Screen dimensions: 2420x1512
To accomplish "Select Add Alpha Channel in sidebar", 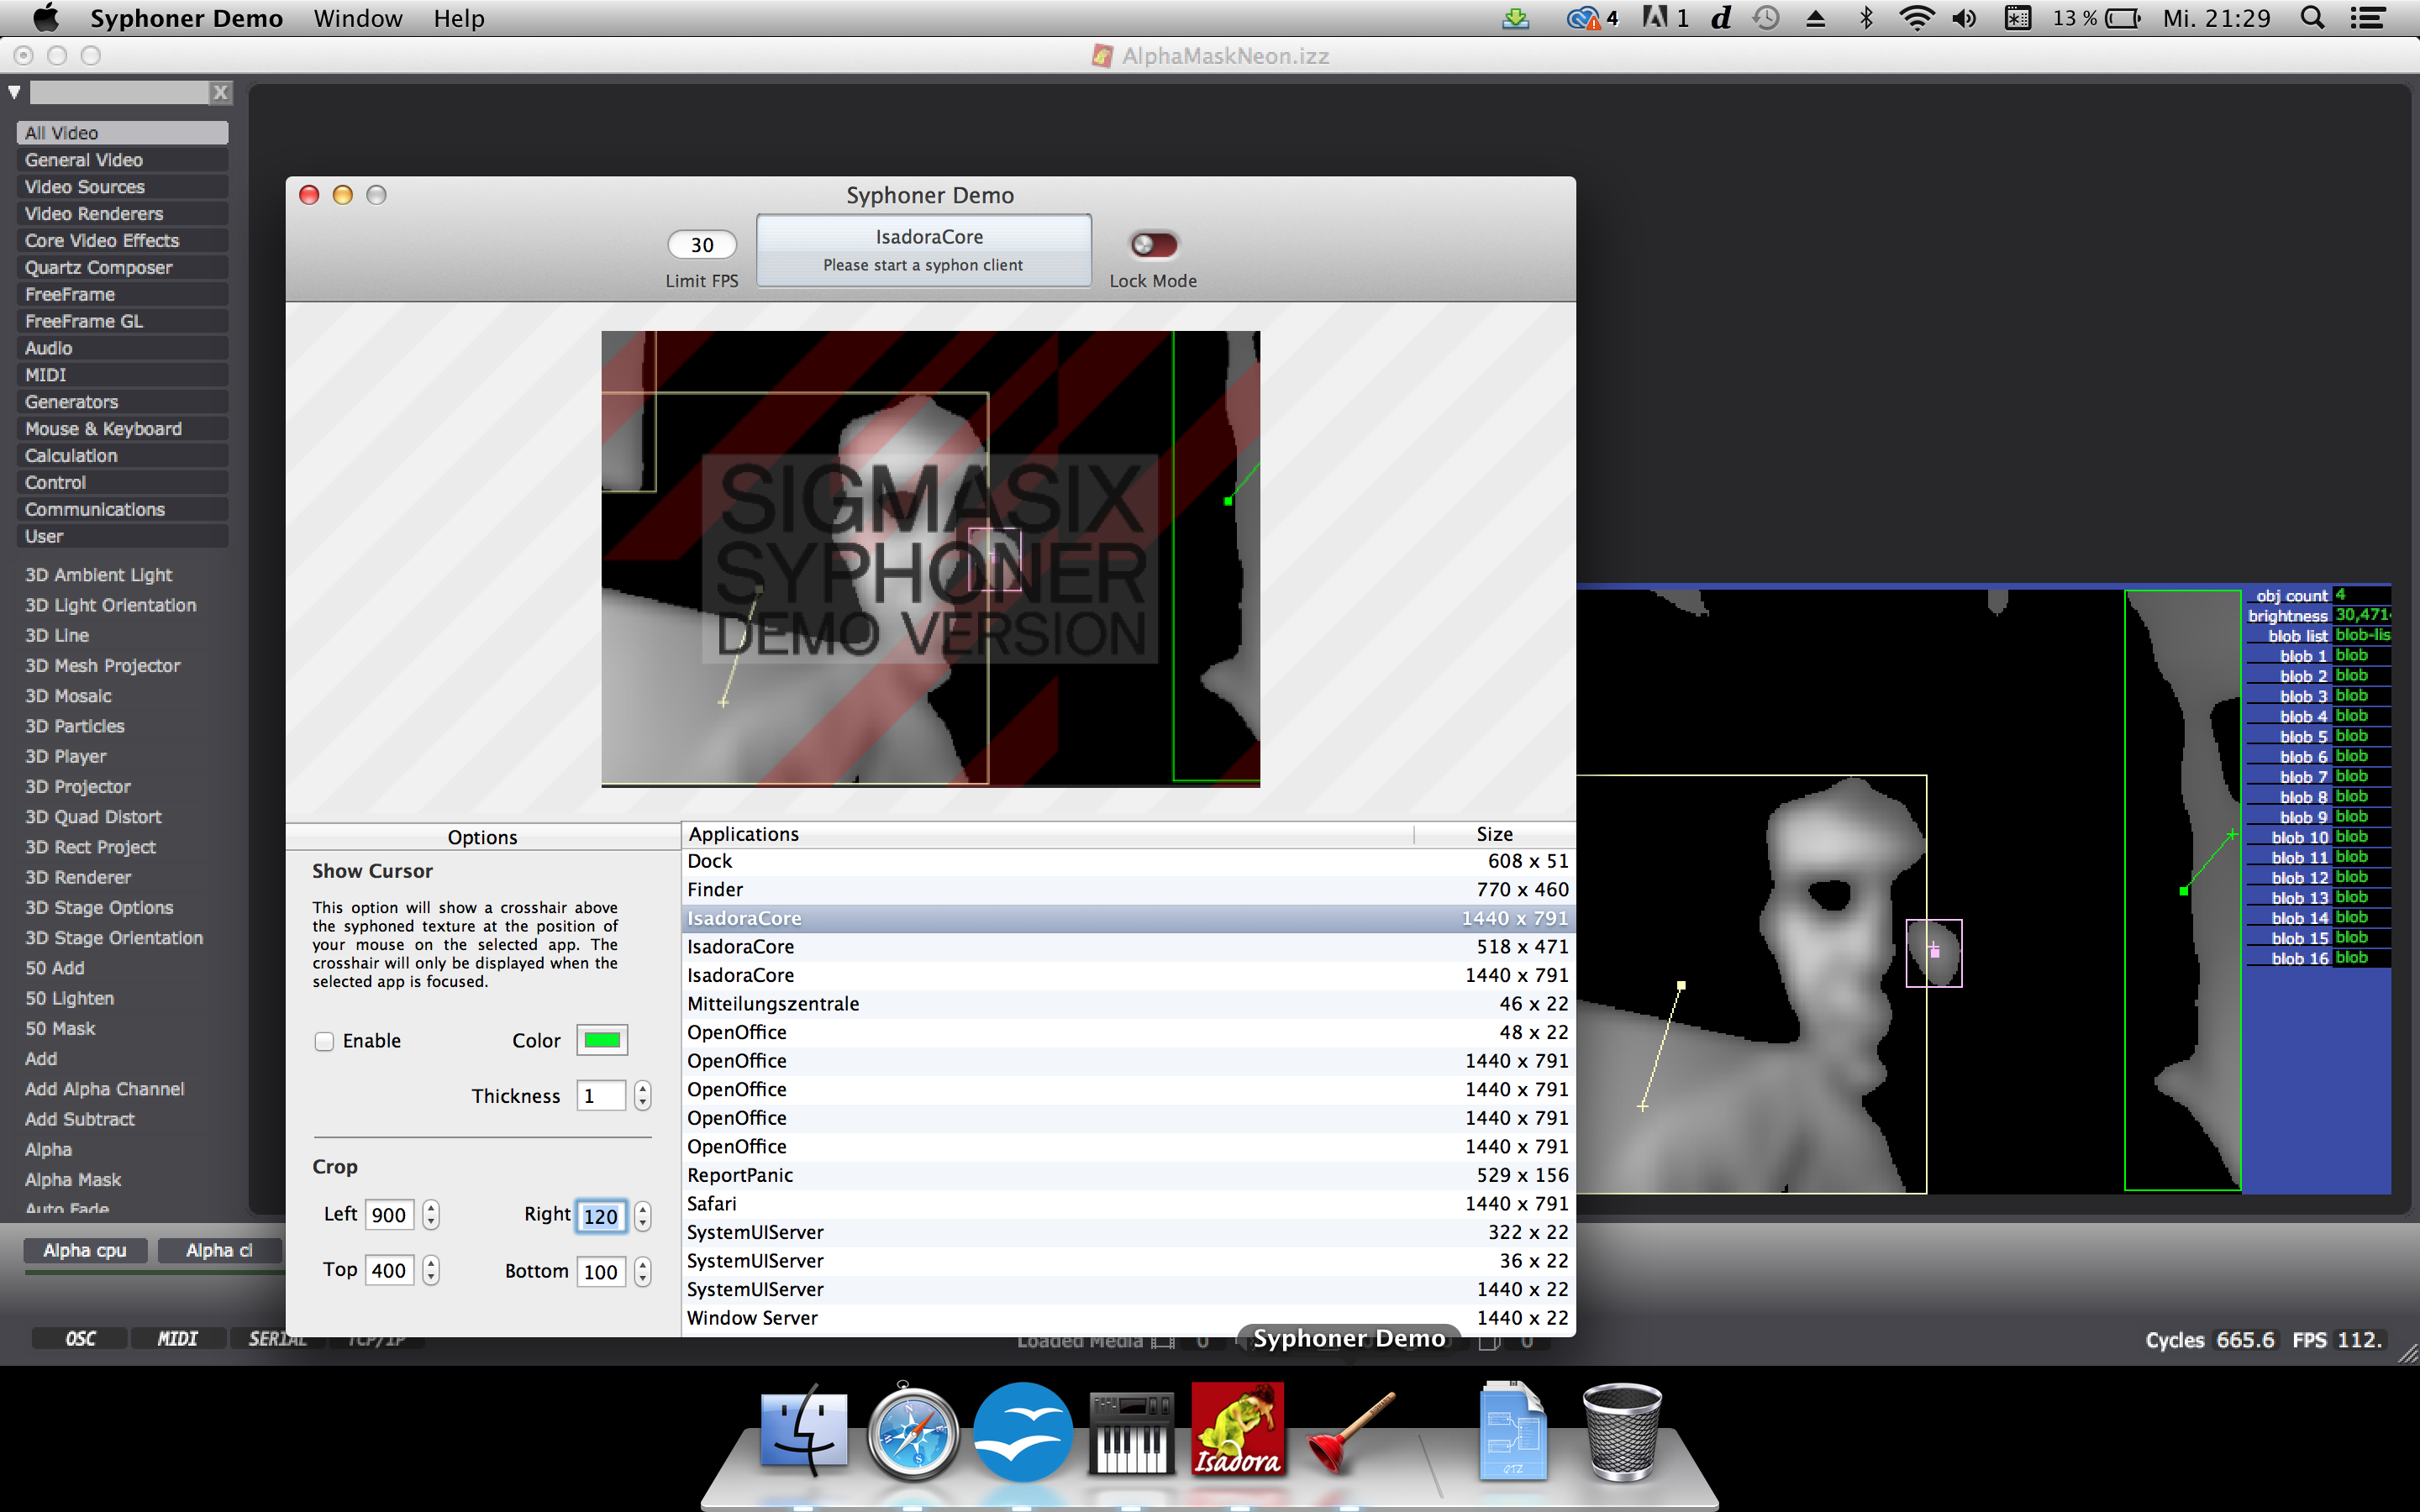I will point(106,1090).
